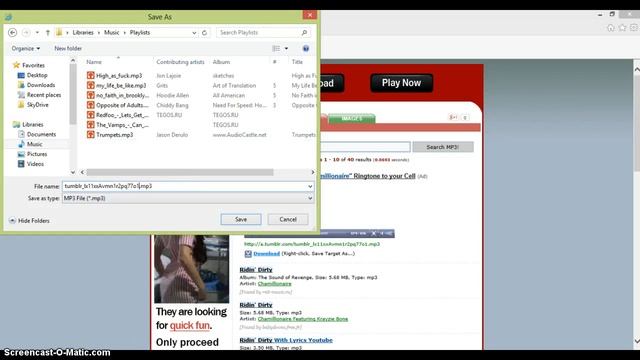Change the view layout icon

pos(276,48)
